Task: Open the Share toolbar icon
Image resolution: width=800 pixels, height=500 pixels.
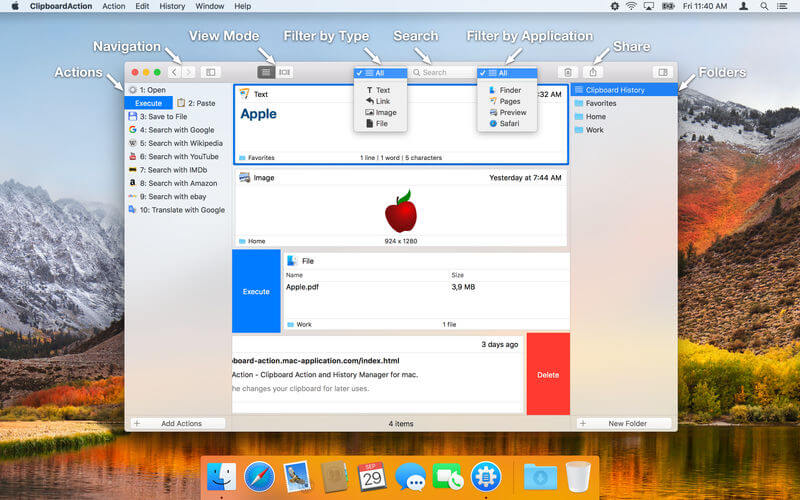Action: [593, 72]
